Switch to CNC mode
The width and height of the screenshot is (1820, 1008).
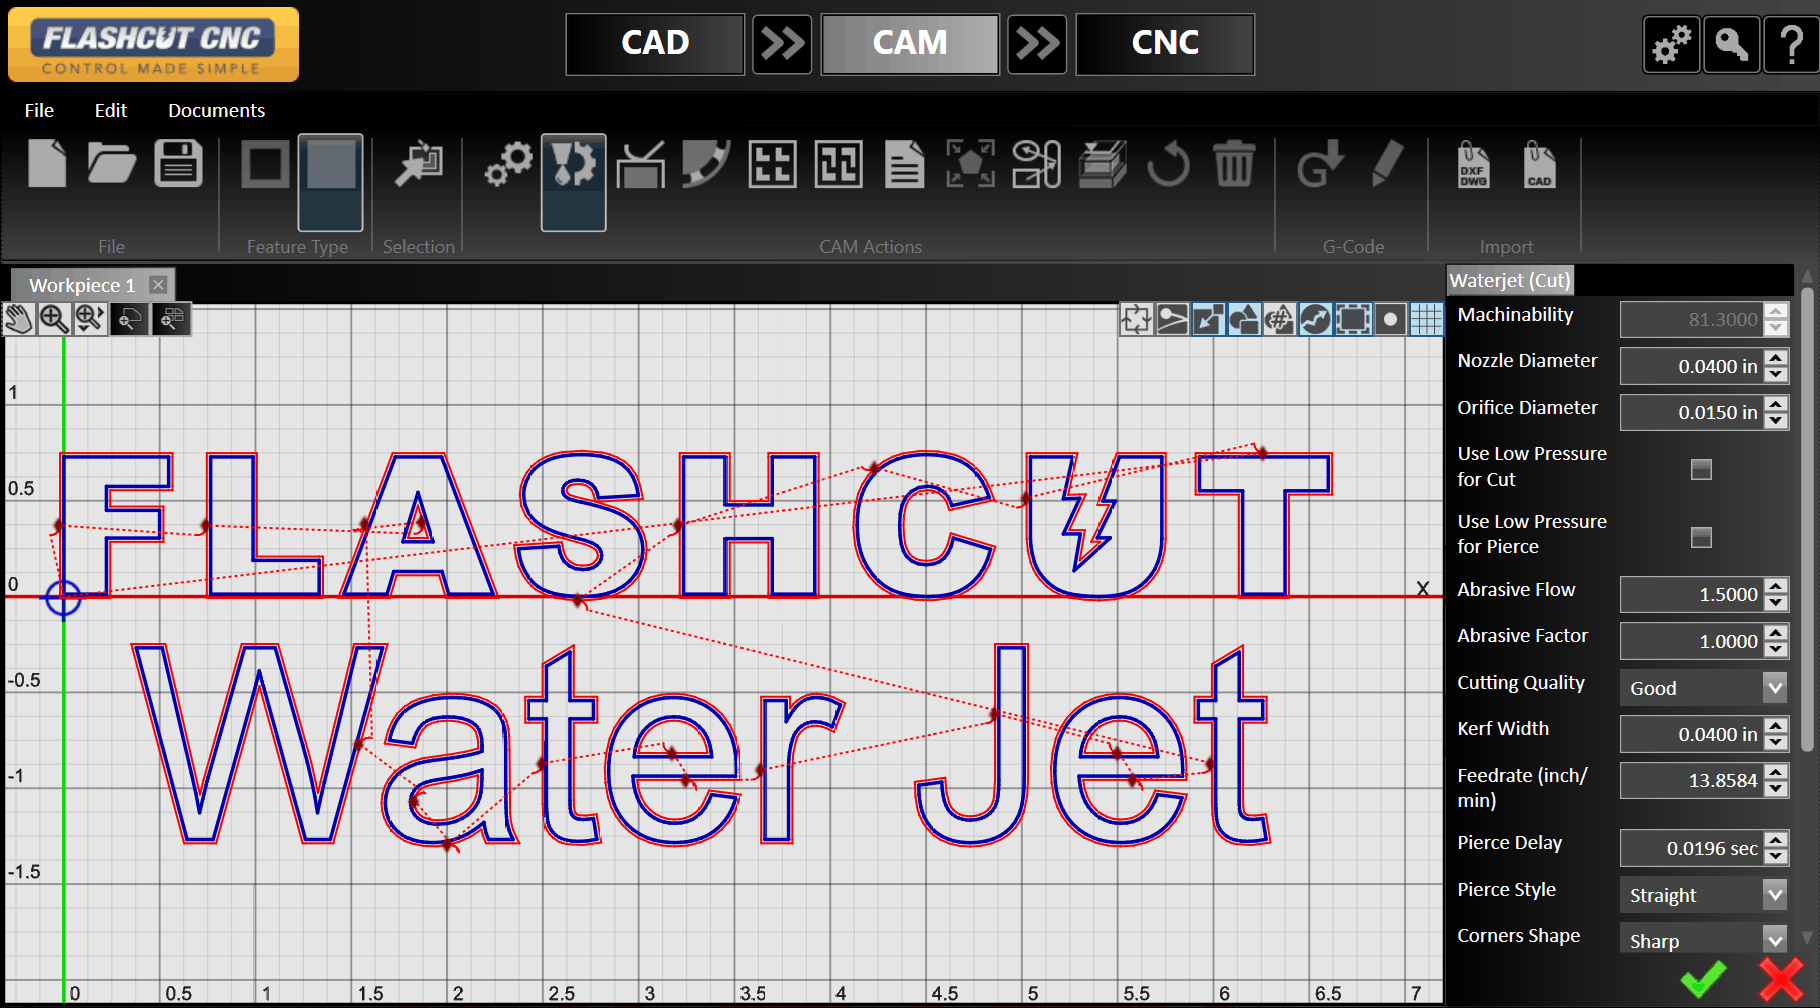[x=1165, y=44]
